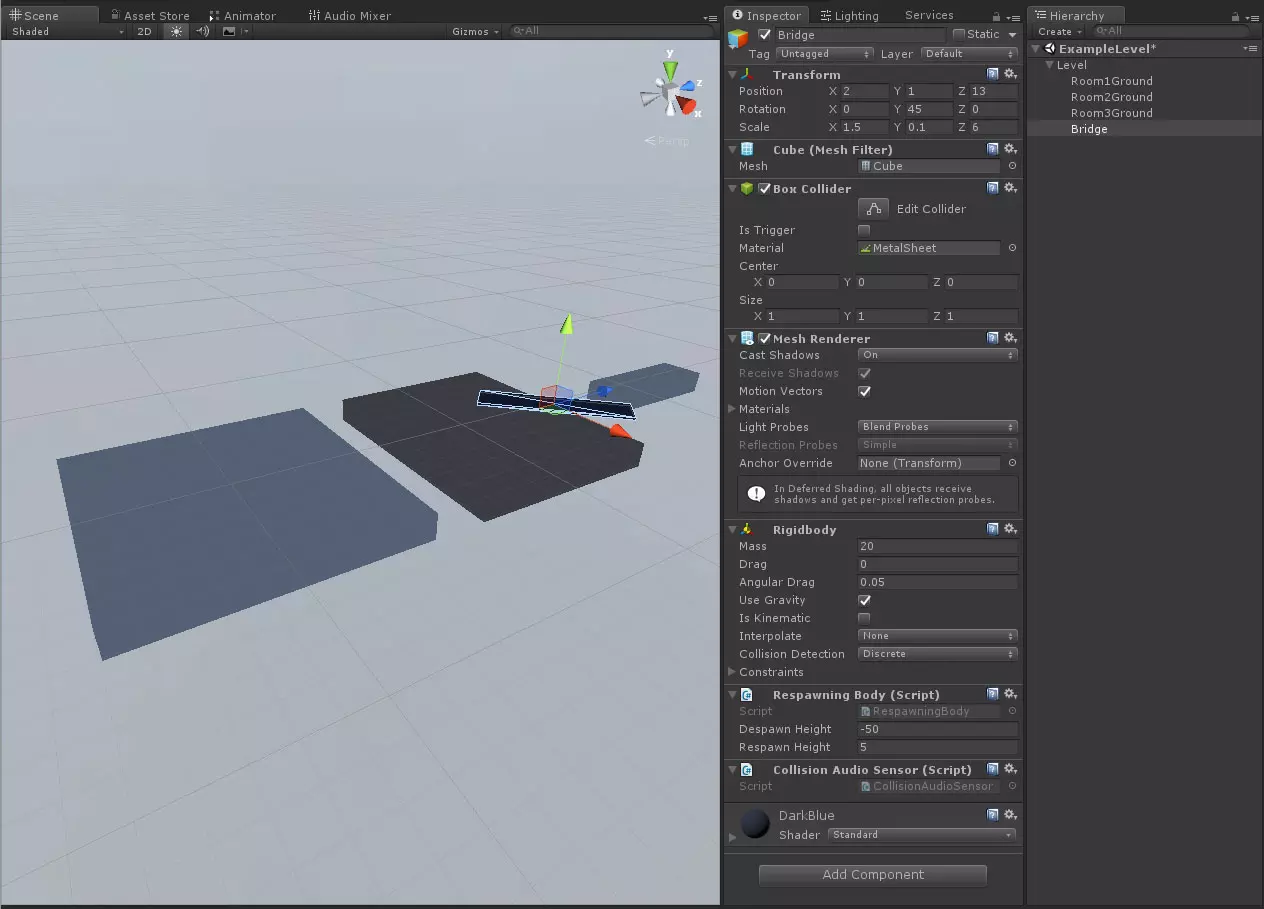Click the green Y-axis on orientation gizmo
Image resolution: width=1264 pixels, height=909 pixels.
670,68
